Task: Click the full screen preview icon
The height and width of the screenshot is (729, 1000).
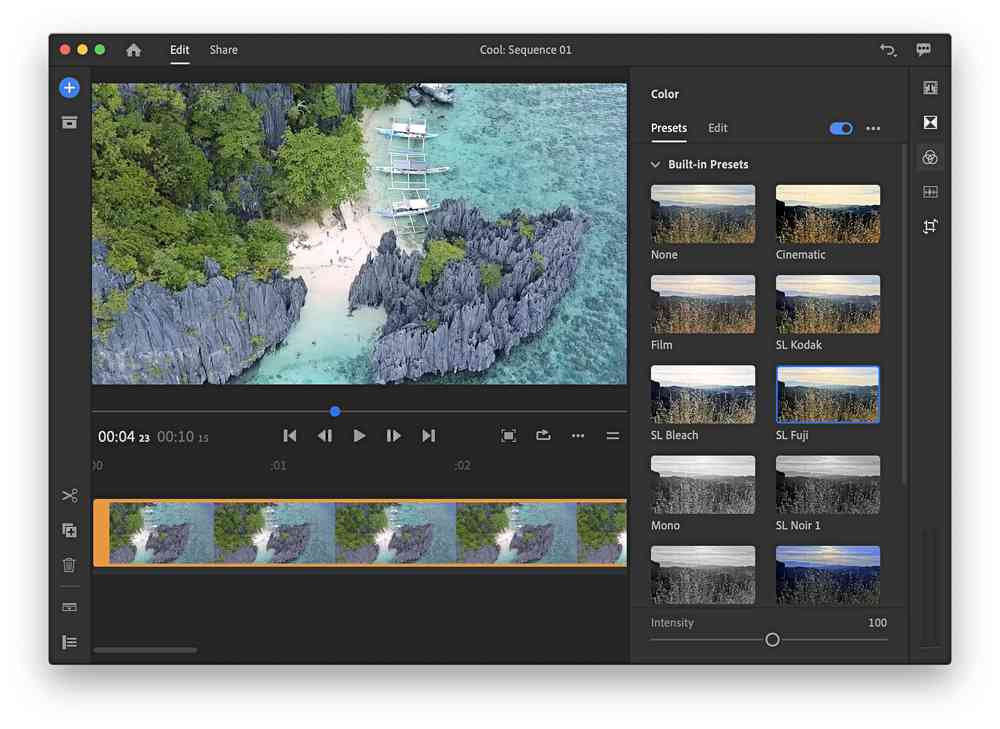Action: coord(508,436)
